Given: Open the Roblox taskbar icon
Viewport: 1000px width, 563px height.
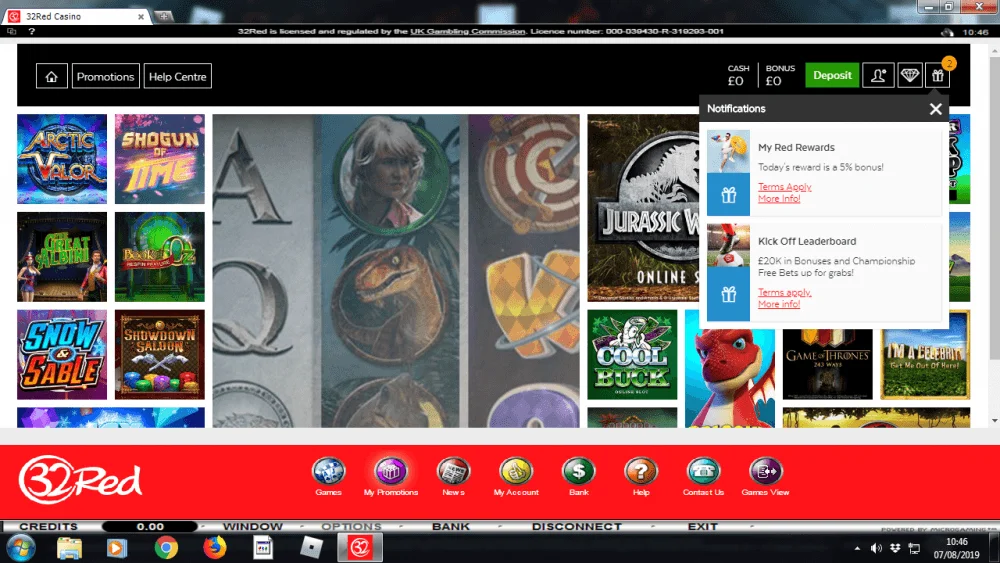Looking at the screenshot, I should (311, 548).
